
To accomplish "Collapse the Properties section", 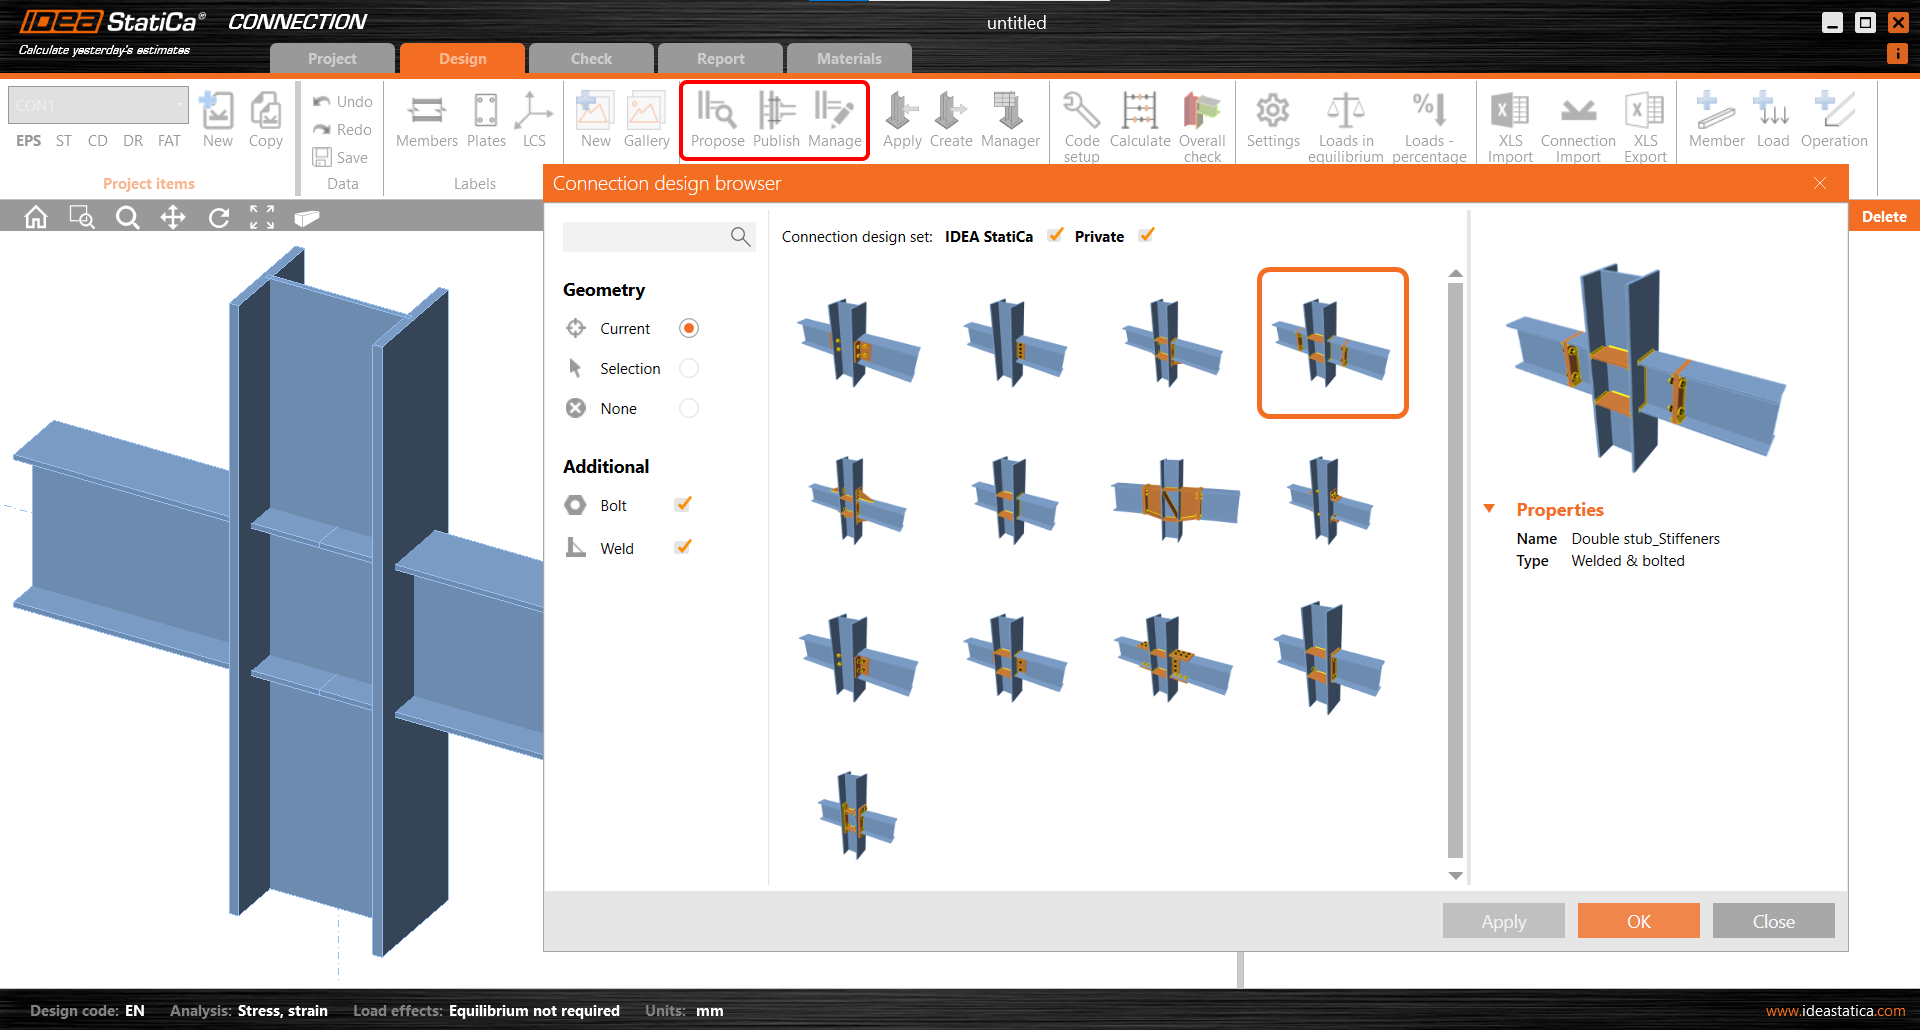I will 1490,508.
